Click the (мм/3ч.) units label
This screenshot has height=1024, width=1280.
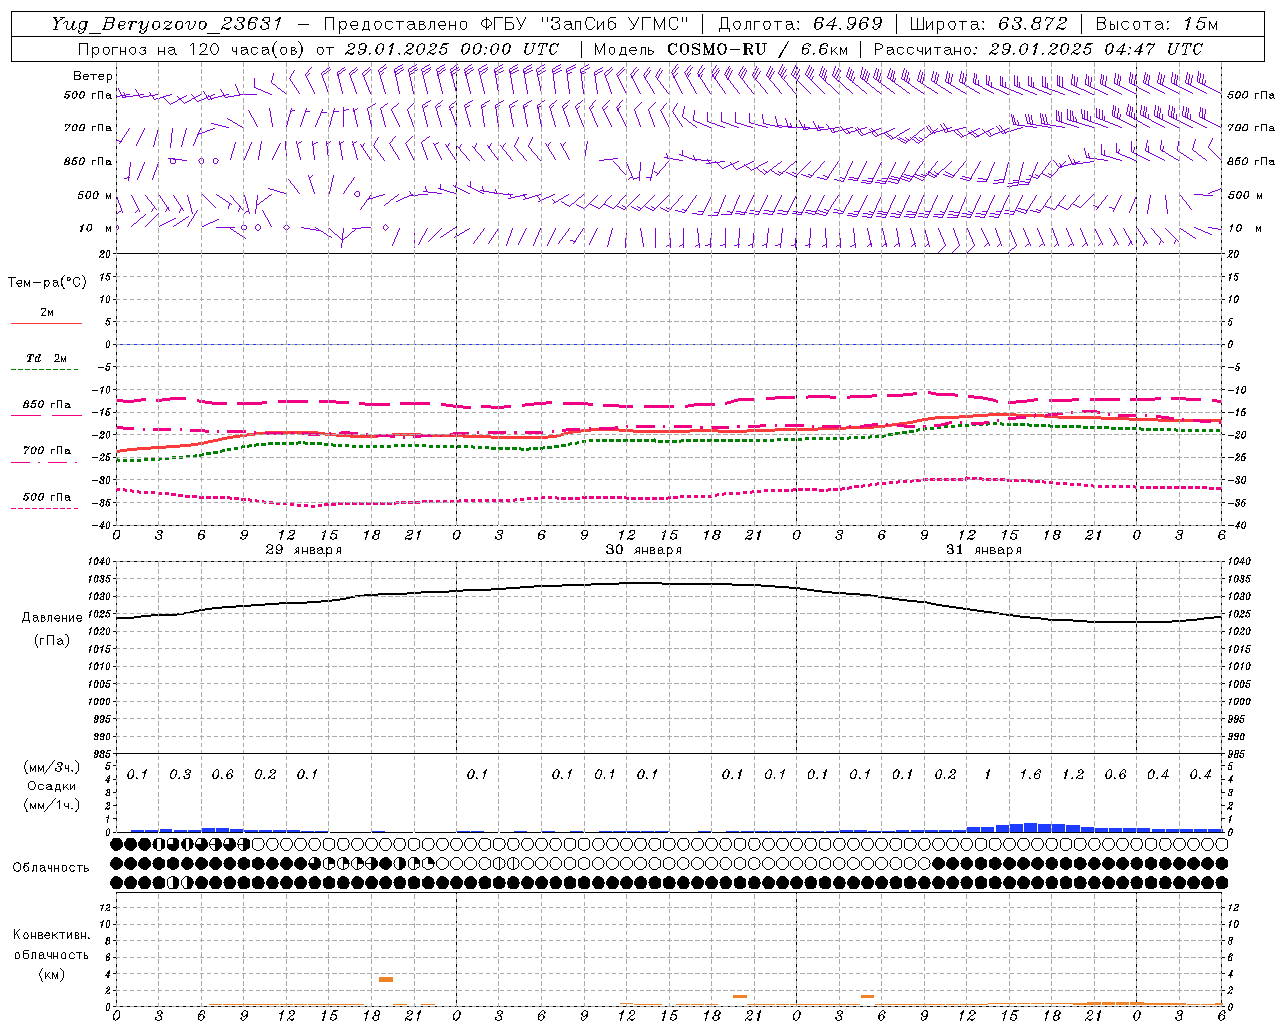pos(52,767)
